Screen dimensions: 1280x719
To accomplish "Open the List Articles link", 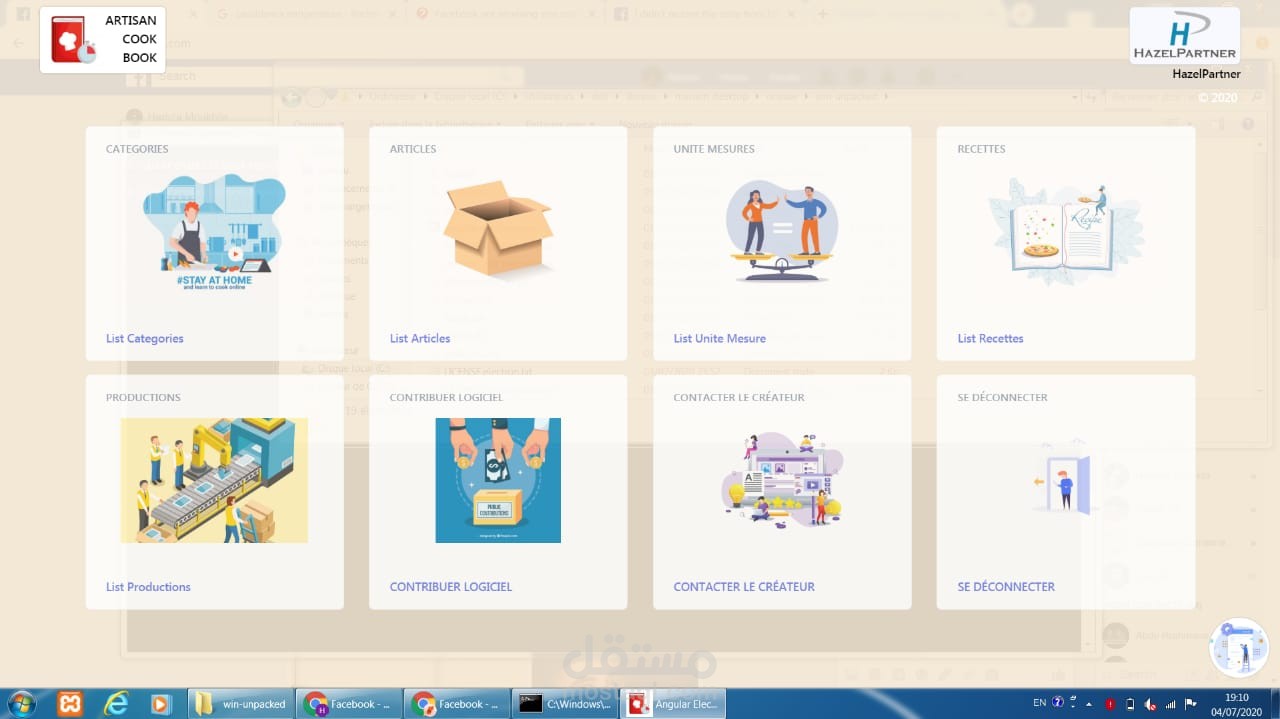I will (420, 338).
